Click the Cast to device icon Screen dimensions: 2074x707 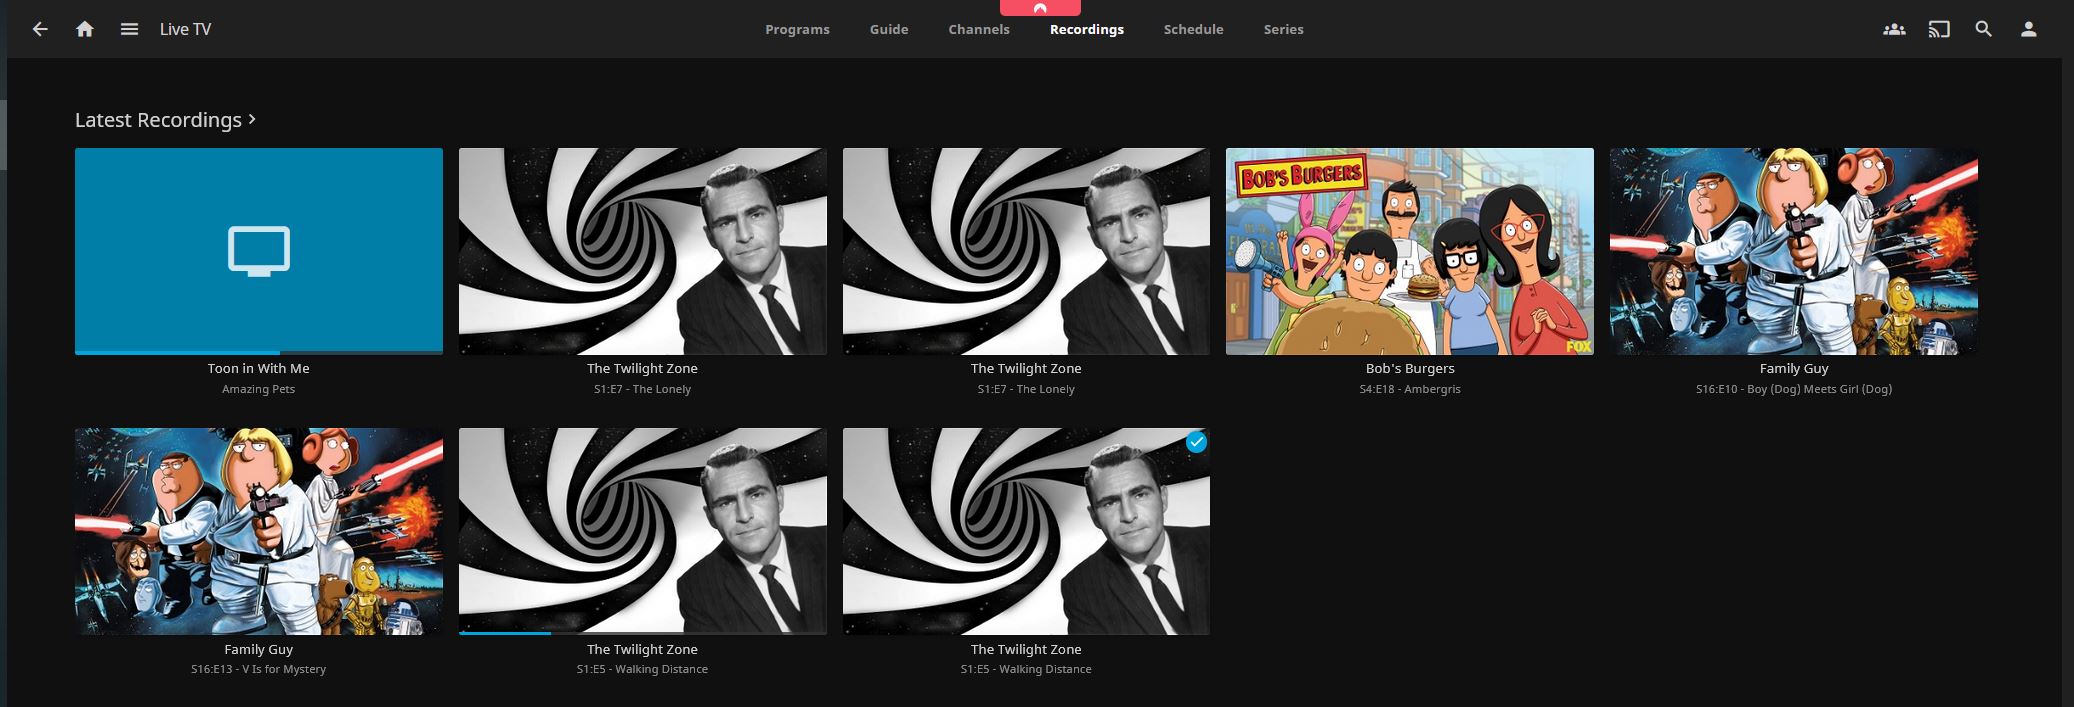click(1938, 29)
